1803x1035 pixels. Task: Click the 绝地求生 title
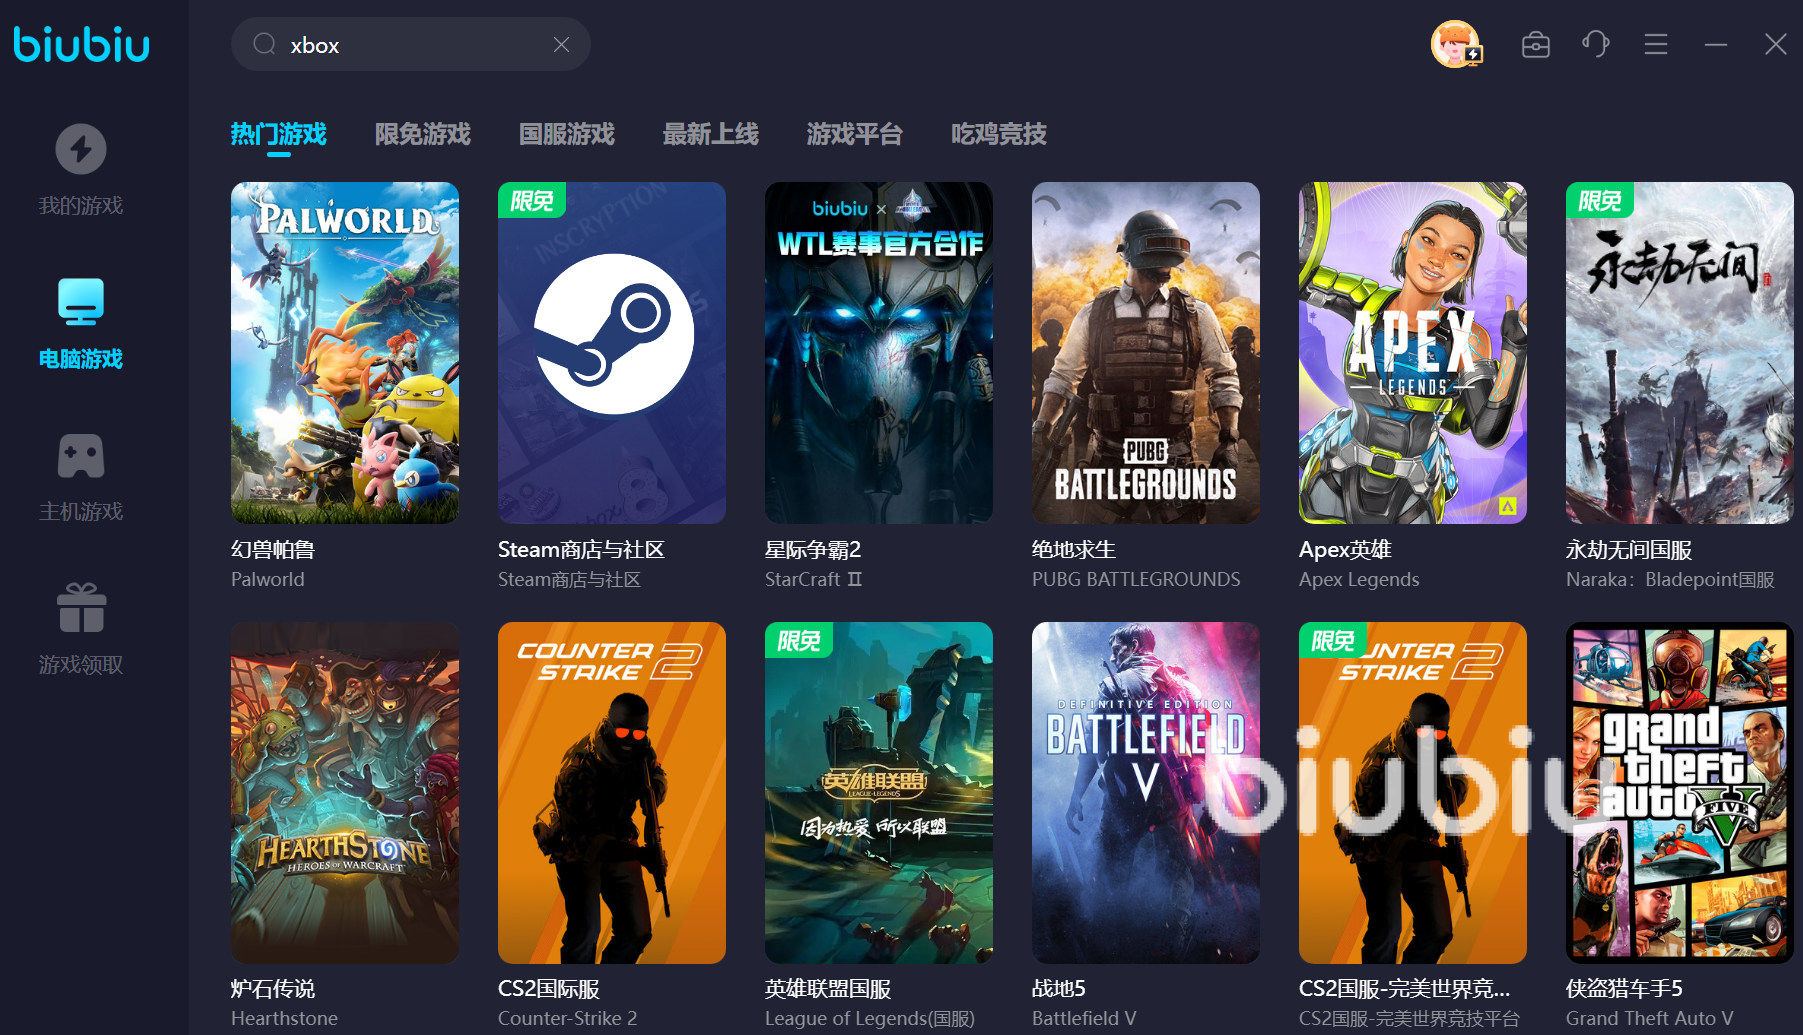coord(1074,549)
